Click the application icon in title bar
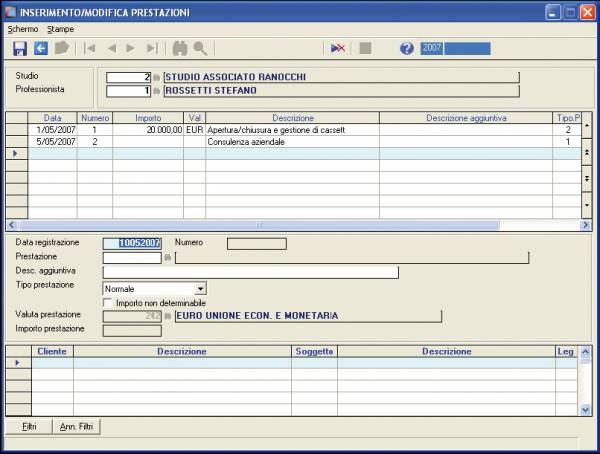This screenshot has width=600, height=454. click(x=10, y=12)
